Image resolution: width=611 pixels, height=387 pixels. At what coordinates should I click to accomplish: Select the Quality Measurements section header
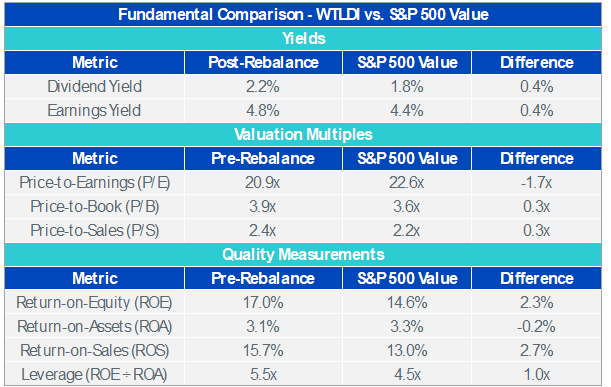(x=303, y=254)
